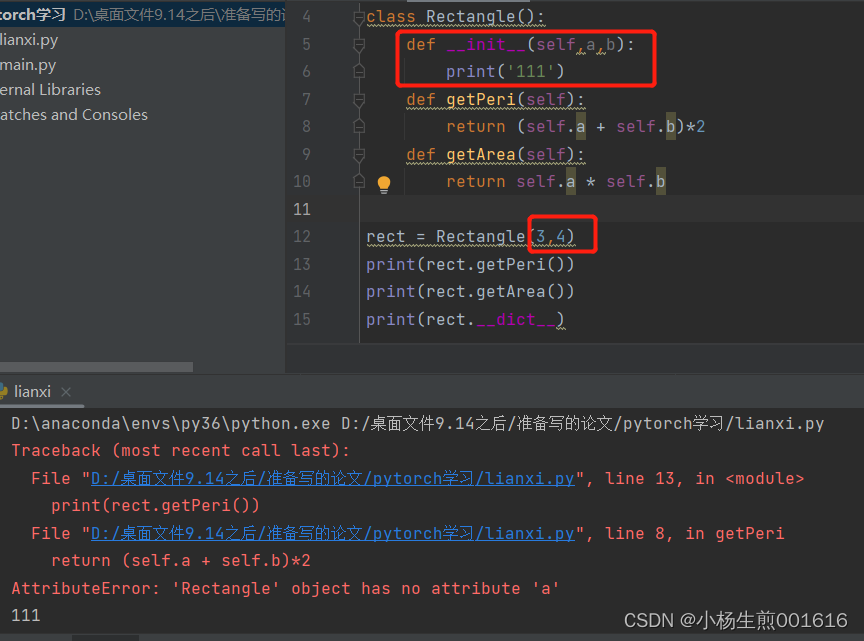Click the fold-end marker beside line 6
The height and width of the screenshot is (641, 864).
click(359, 71)
